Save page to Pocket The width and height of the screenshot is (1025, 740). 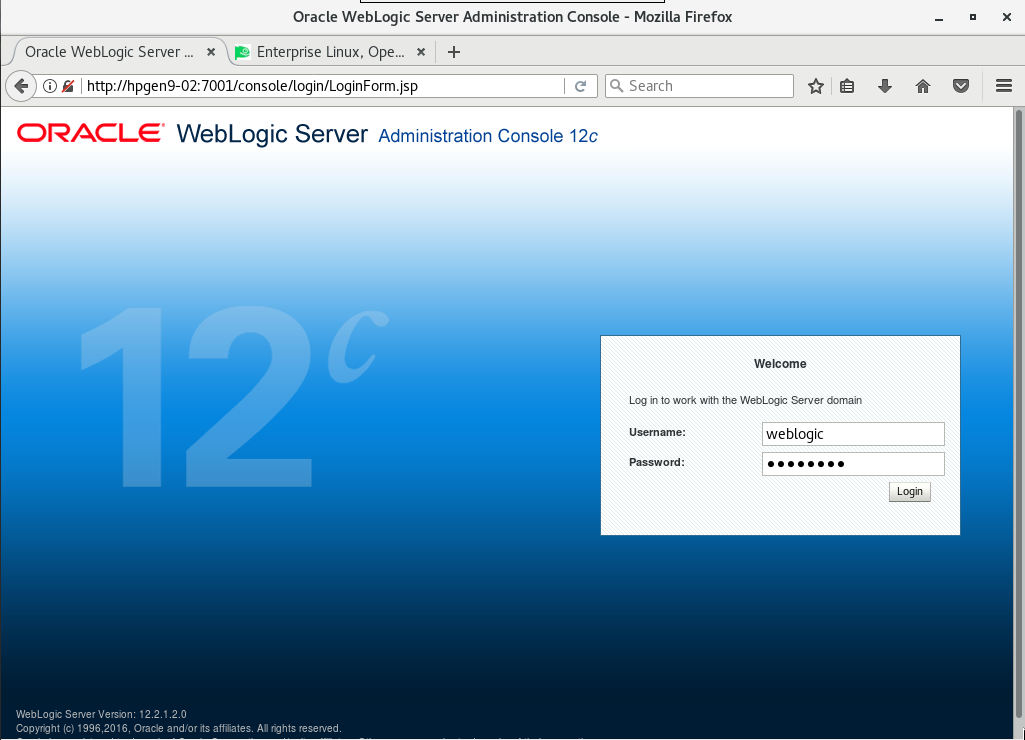(x=960, y=86)
